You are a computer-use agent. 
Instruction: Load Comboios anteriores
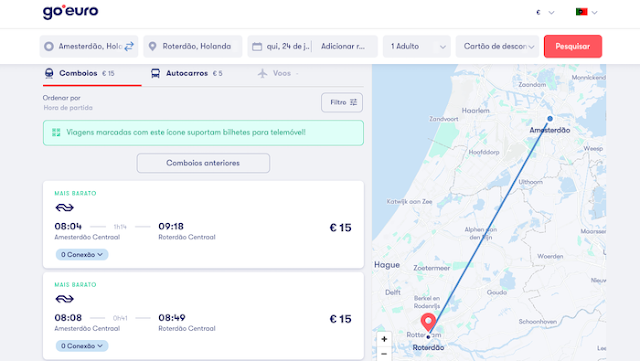(203, 163)
